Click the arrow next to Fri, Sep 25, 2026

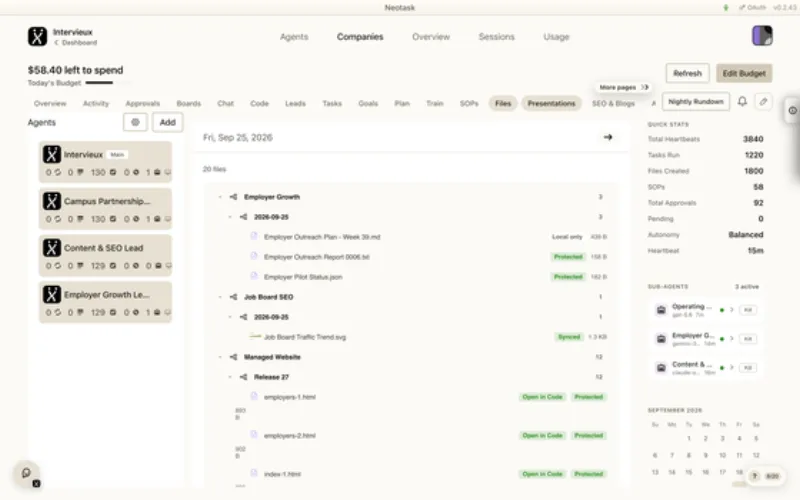click(x=608, y=137)
